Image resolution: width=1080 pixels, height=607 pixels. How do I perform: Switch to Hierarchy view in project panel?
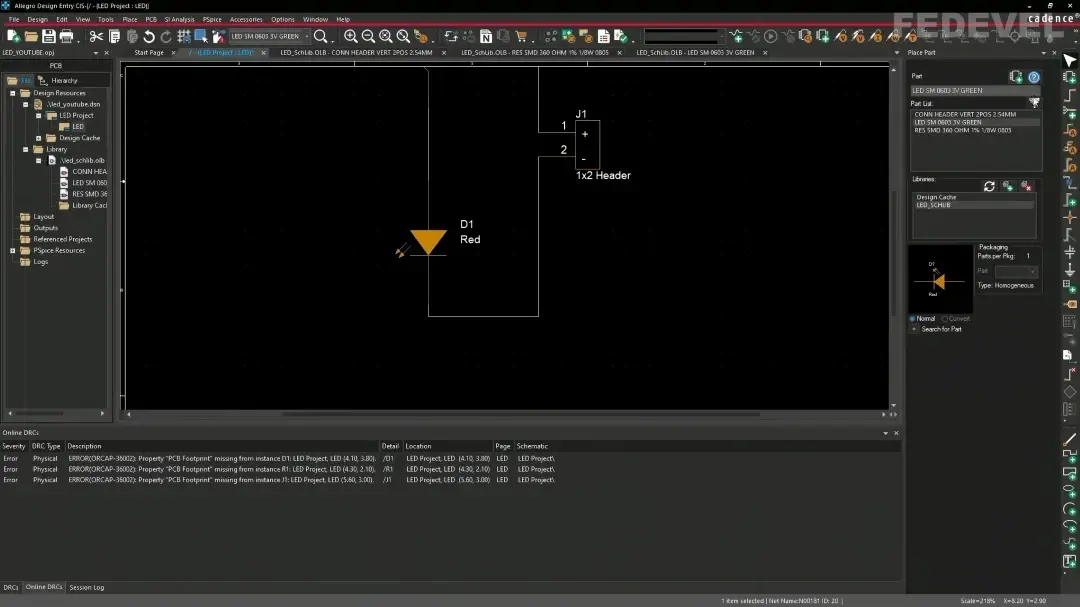(58, 80)
